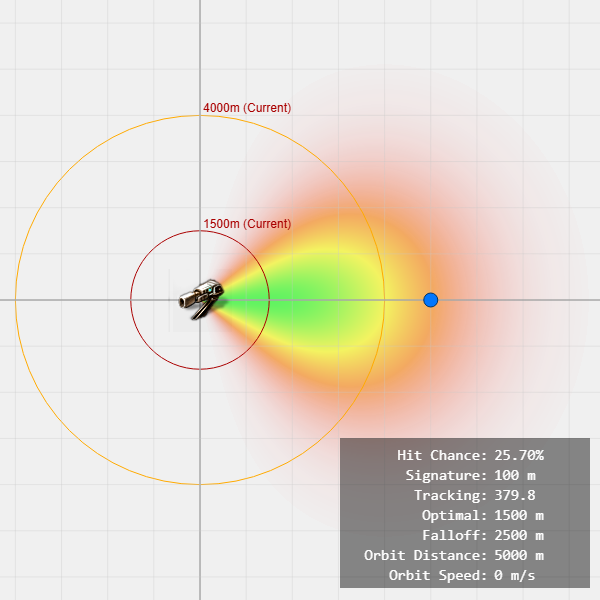Select the blue target dot
Screen dimensions: 600x600
(x=431, y=300)
